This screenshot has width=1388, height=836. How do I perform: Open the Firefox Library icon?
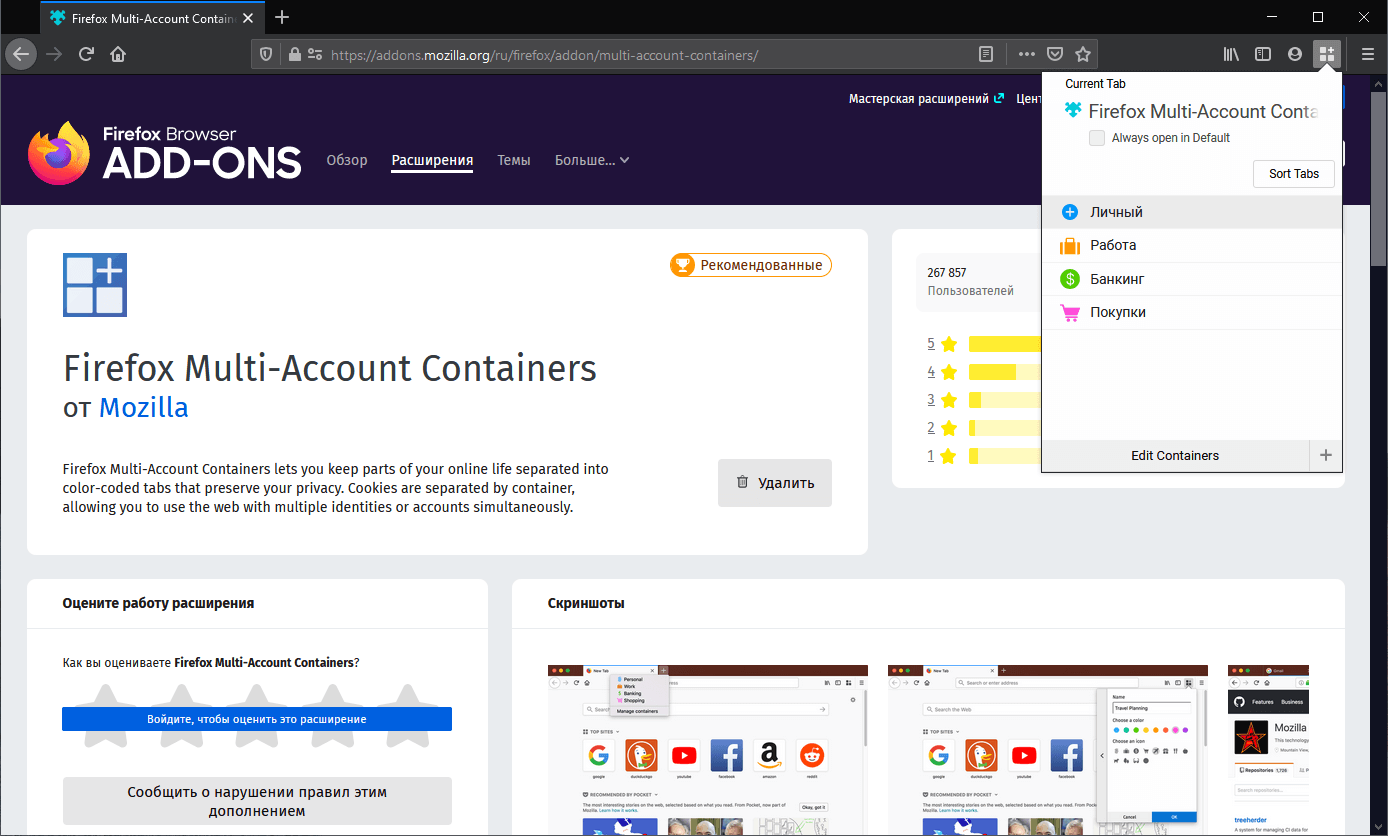pos(1231,54)
